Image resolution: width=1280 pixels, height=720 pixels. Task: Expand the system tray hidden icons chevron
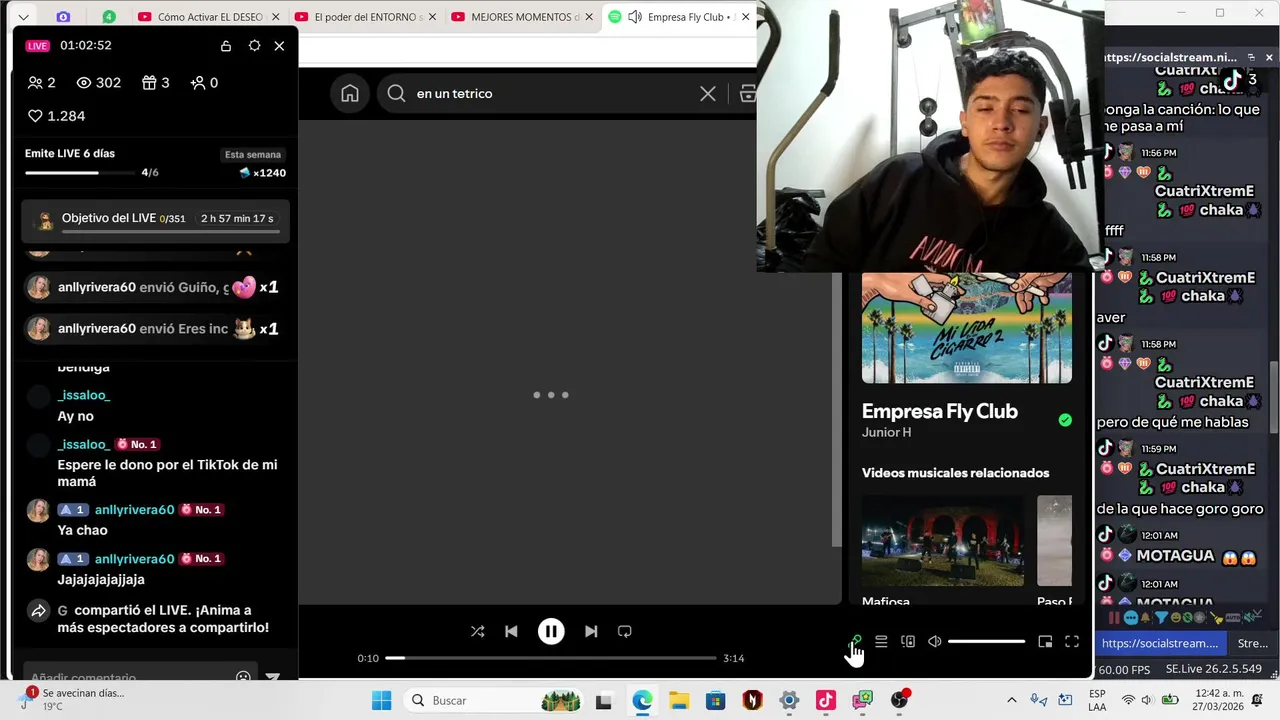click(1011, 700)
